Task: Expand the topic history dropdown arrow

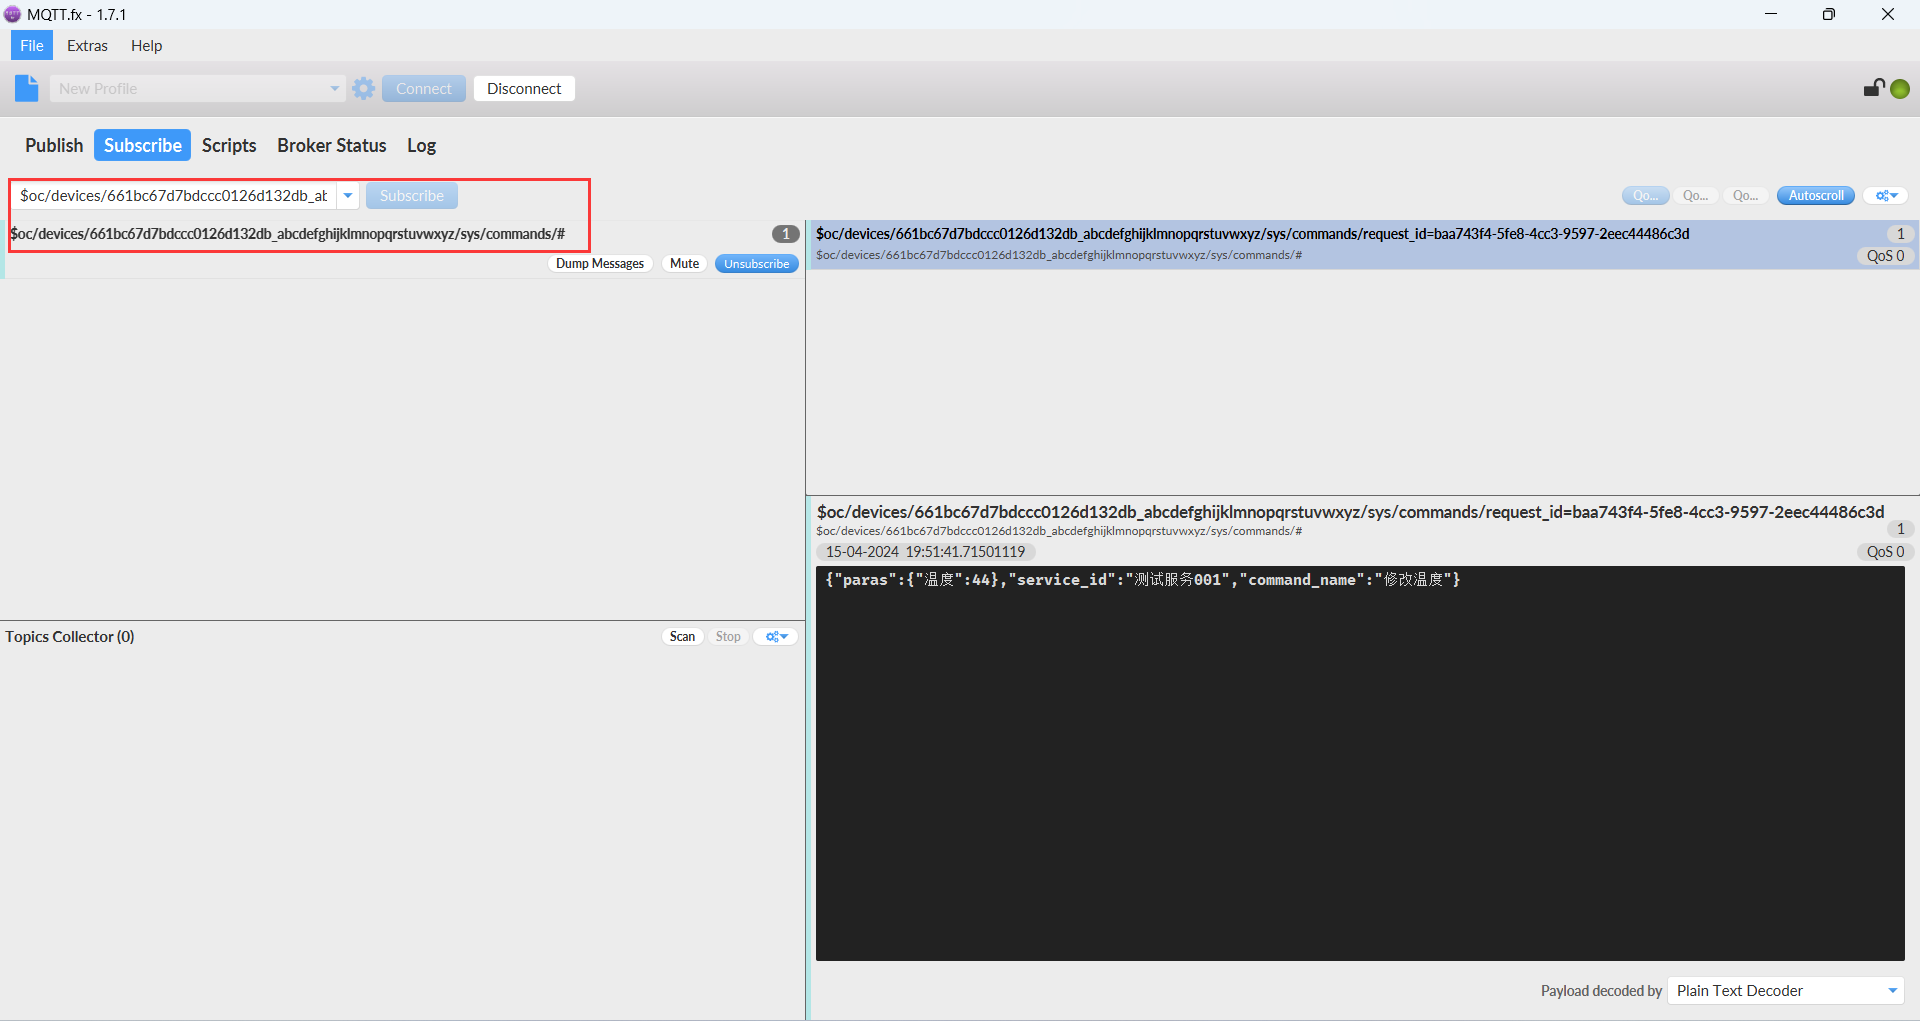Action: tap(347, 196)
